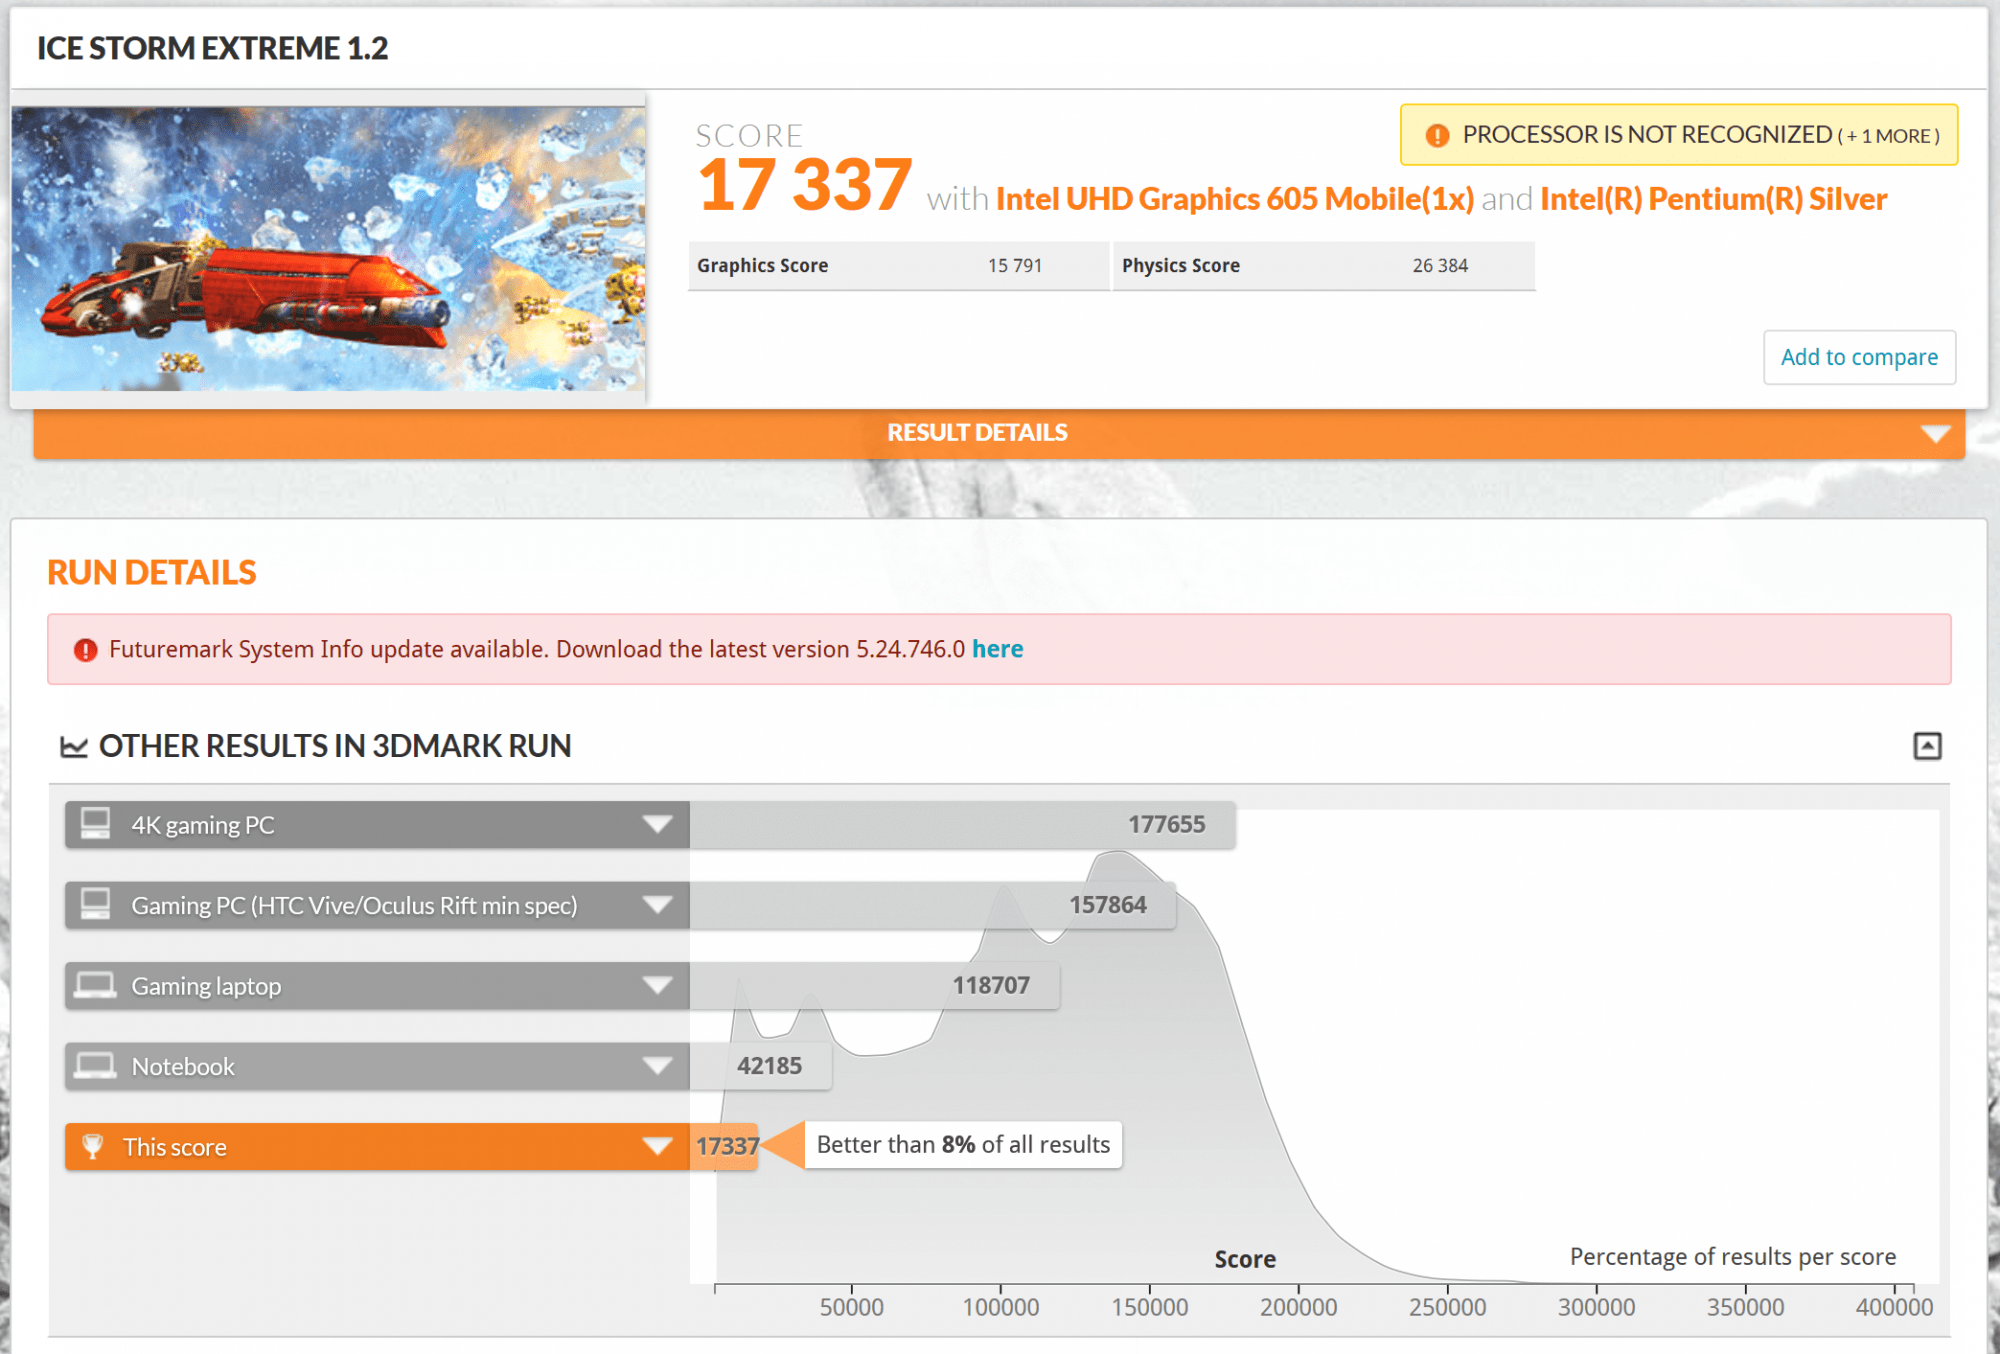Expand the Gaming PC (HTC Vive/Oculus Rift) arrow
This screenshot has width=2000, height=1354.
tap(657, 905)
